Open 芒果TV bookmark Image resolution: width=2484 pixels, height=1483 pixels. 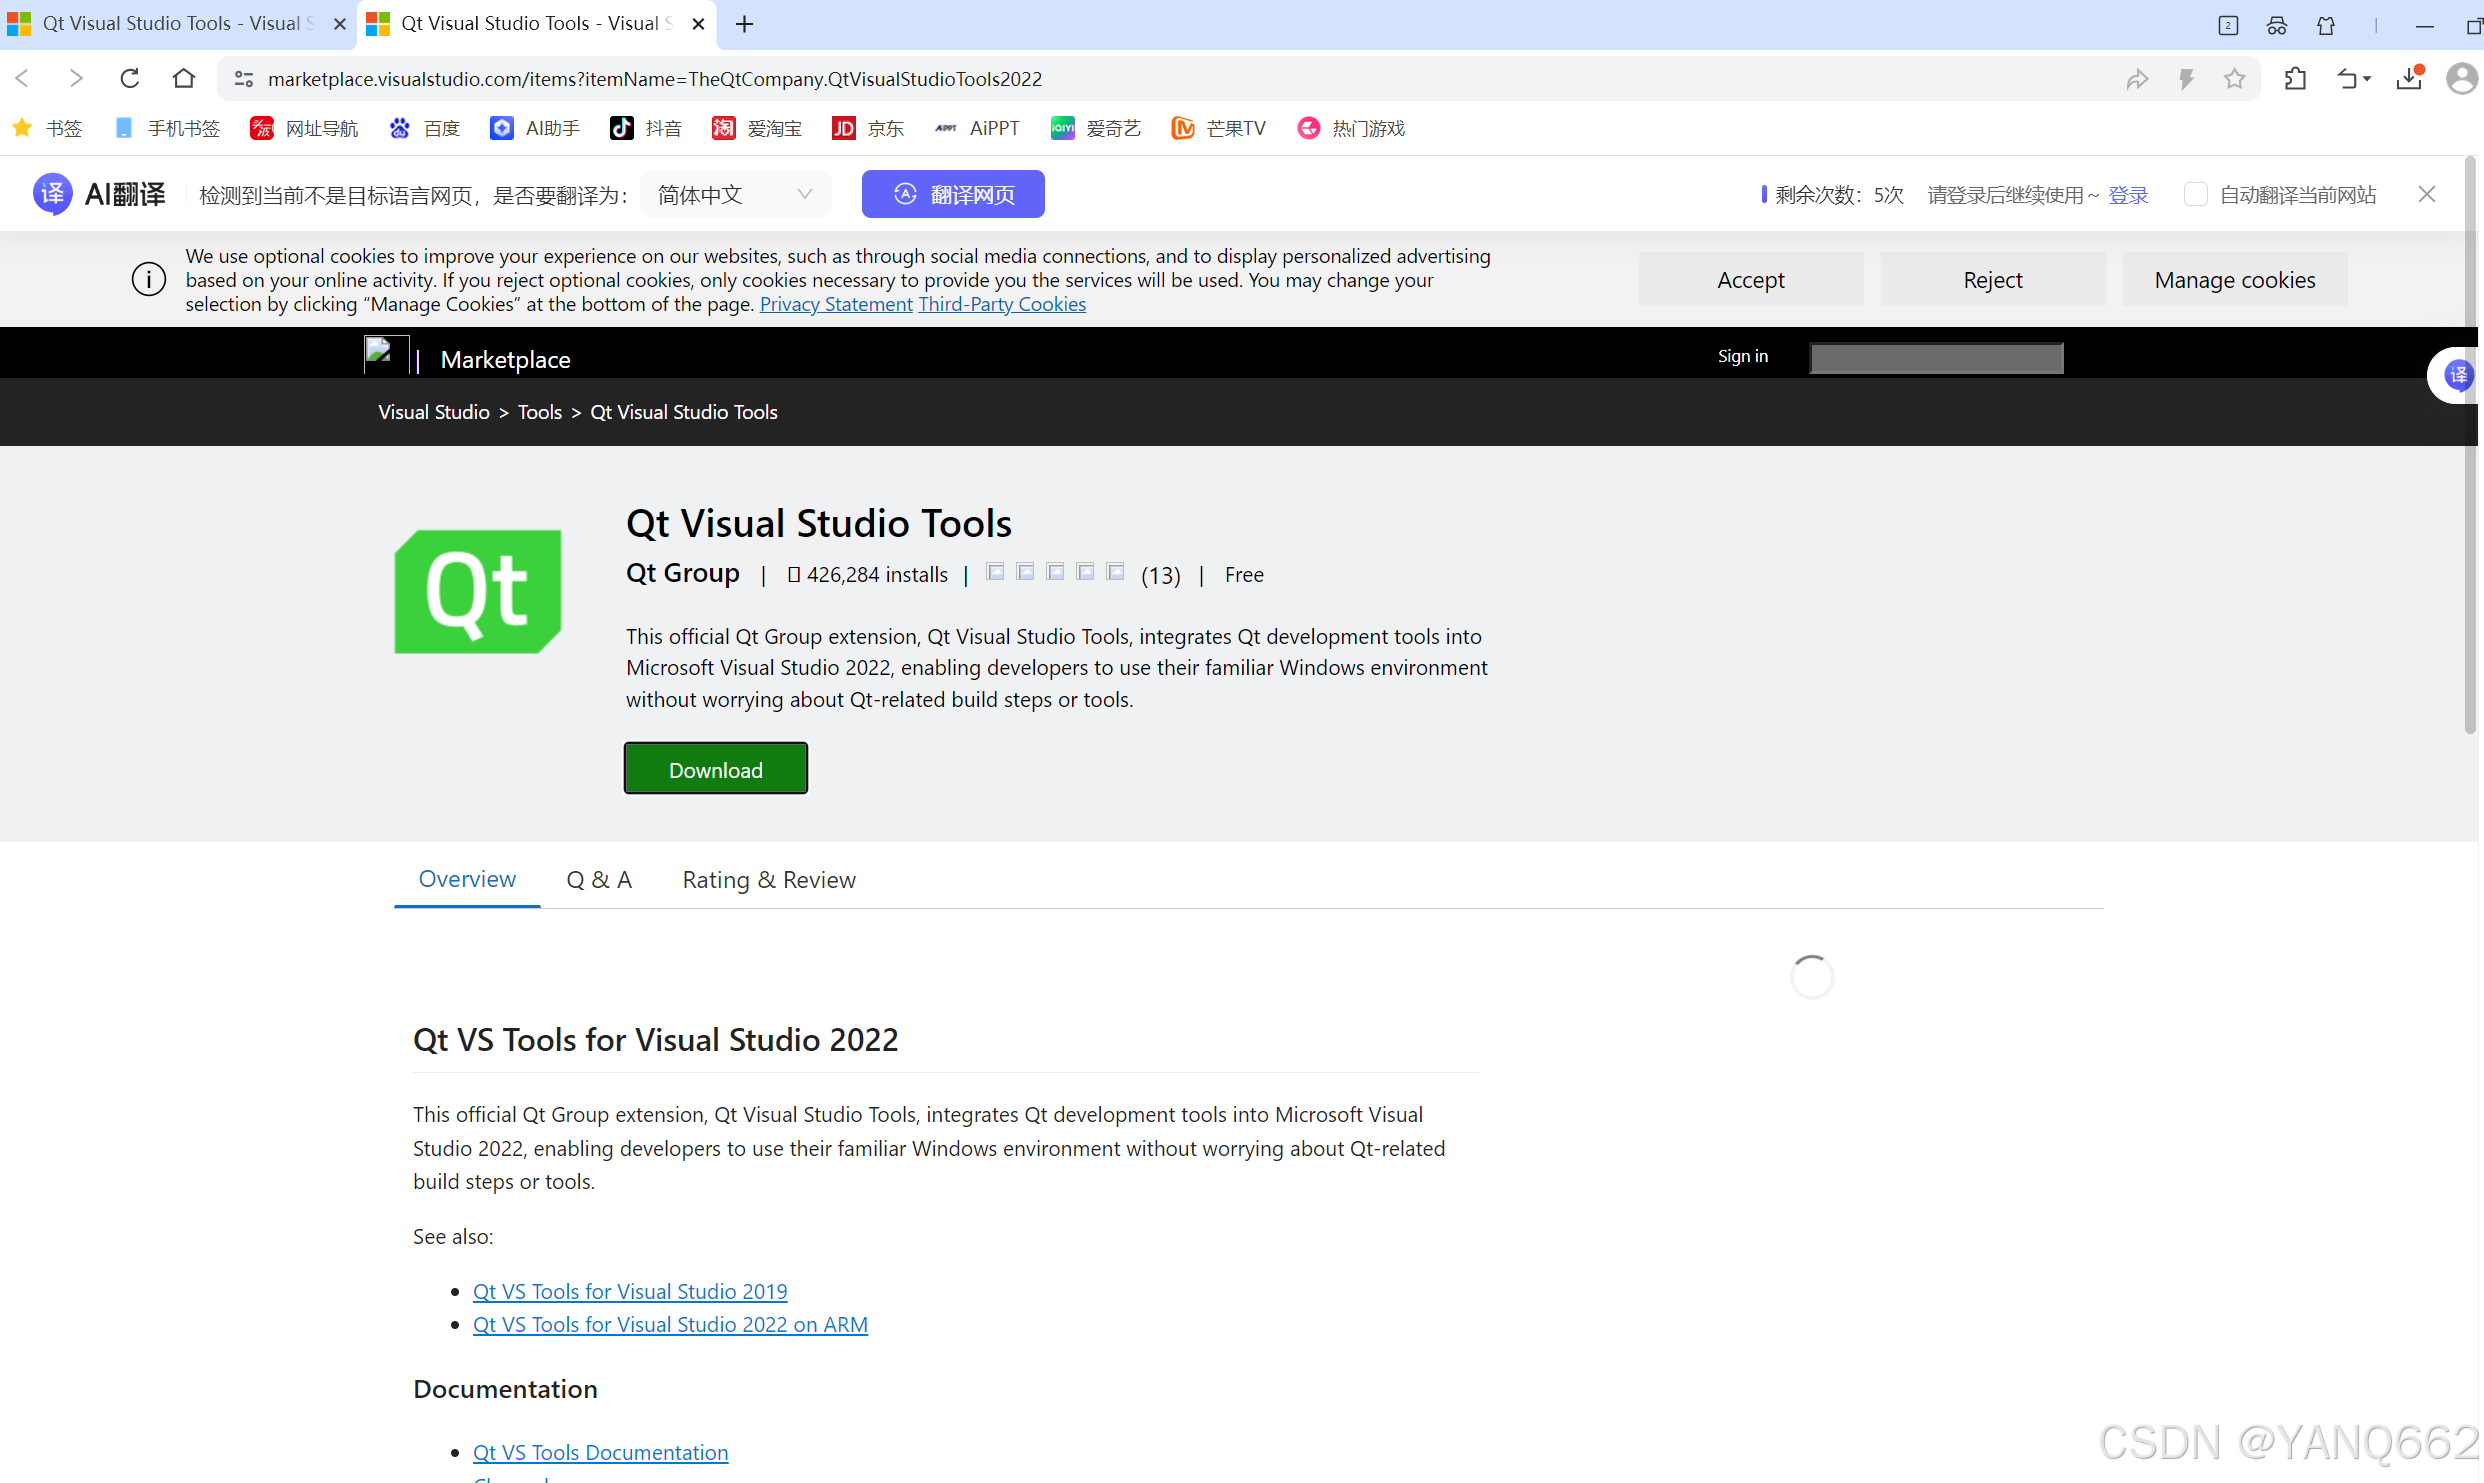tap(1219, 128)
